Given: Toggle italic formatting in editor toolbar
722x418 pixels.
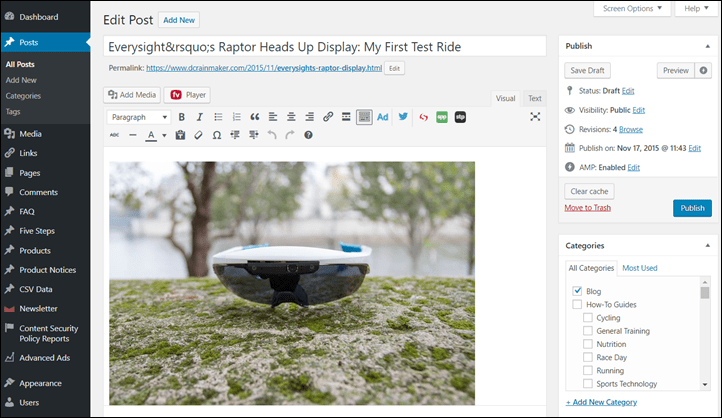Looking at the screenshot, I should (x=199, y=117).
